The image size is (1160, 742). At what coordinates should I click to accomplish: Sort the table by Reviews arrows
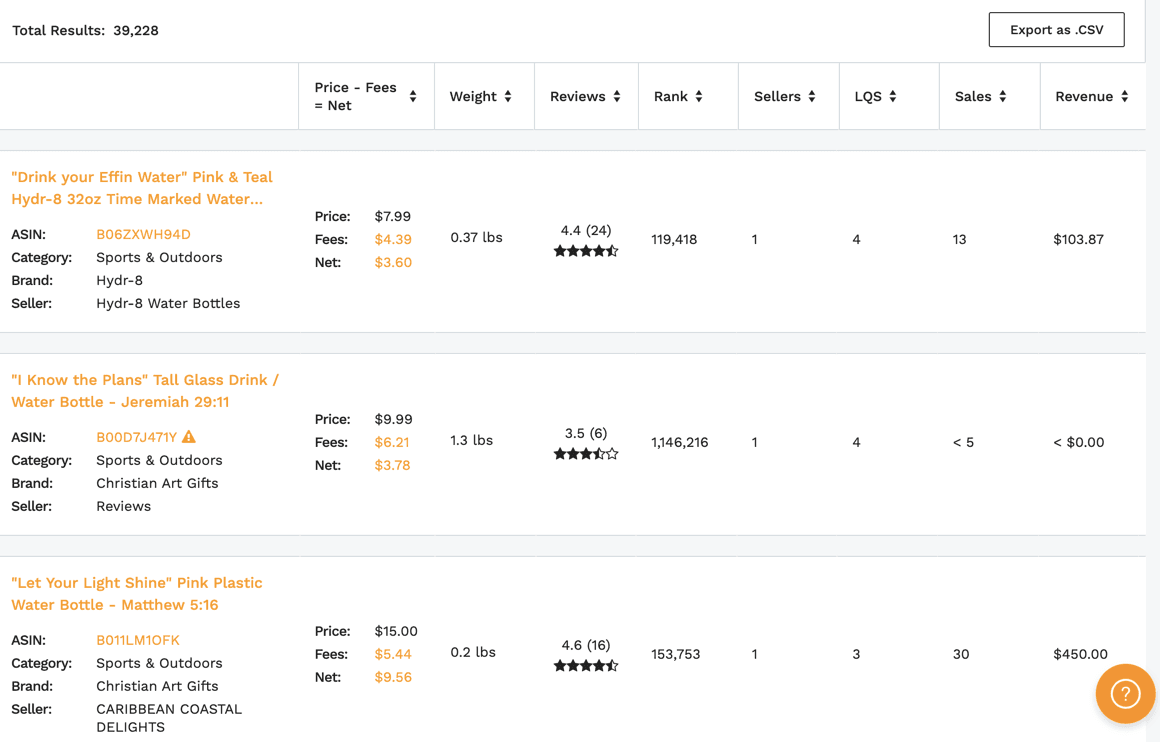coord(617,96)
